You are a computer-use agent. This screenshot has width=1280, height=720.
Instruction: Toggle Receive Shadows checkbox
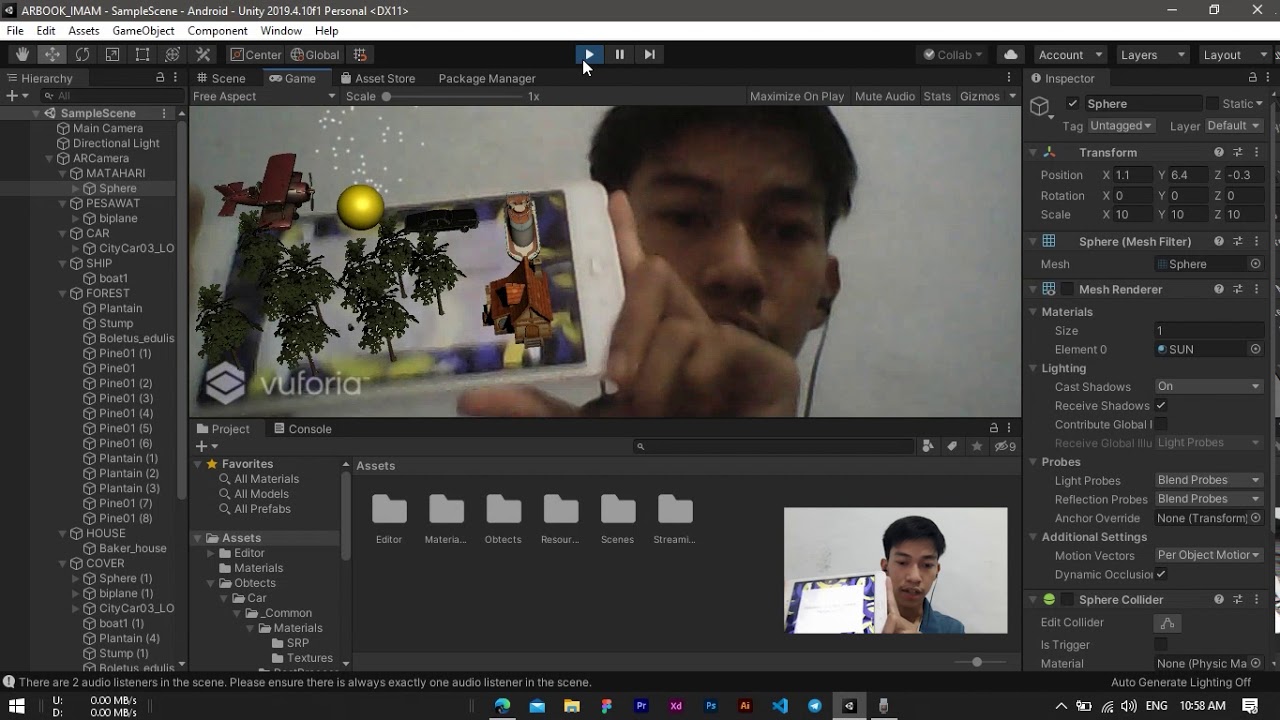pyautogui.click(x=1161, y=405)
